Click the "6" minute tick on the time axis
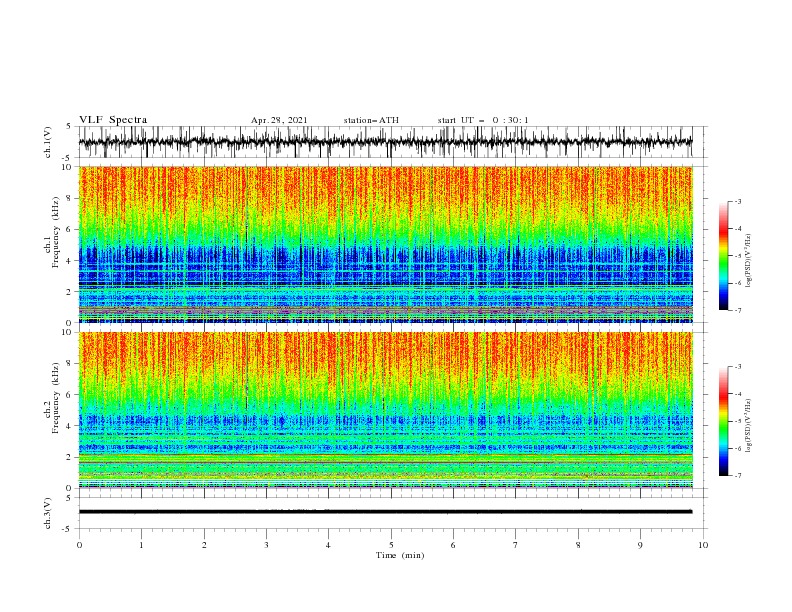 click(453, 545)
